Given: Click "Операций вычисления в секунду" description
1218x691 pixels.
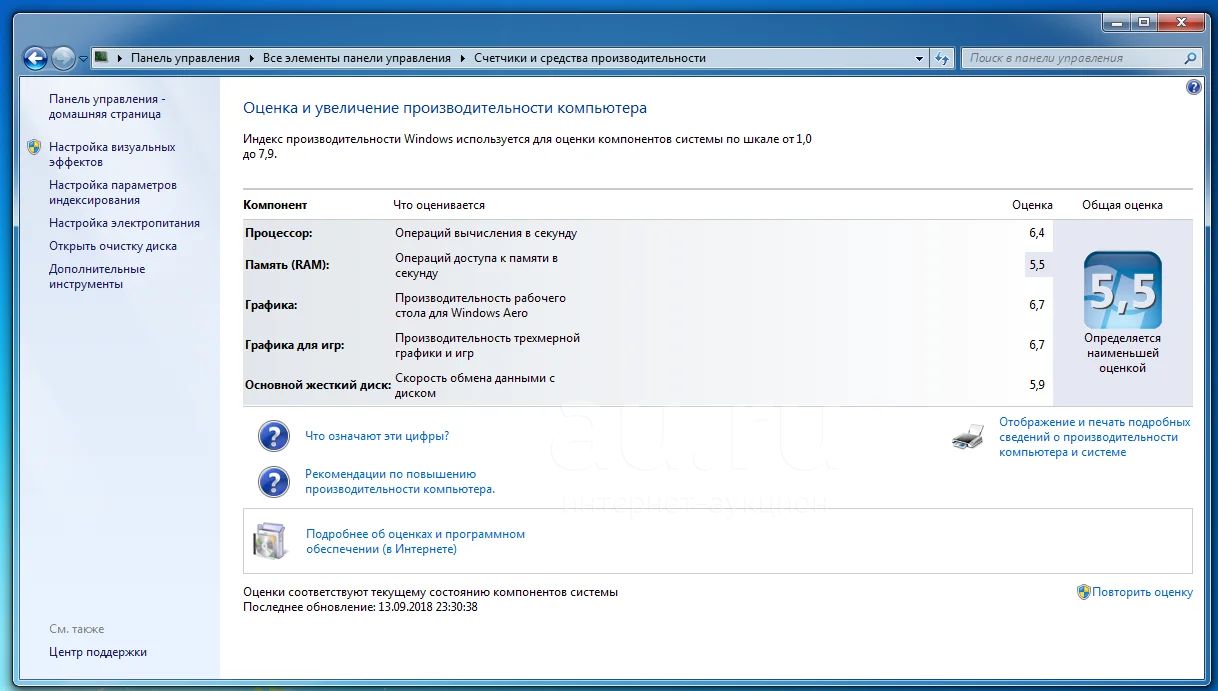Looking at the screenshot, I should pyautogui.click(x=486, y=233).
